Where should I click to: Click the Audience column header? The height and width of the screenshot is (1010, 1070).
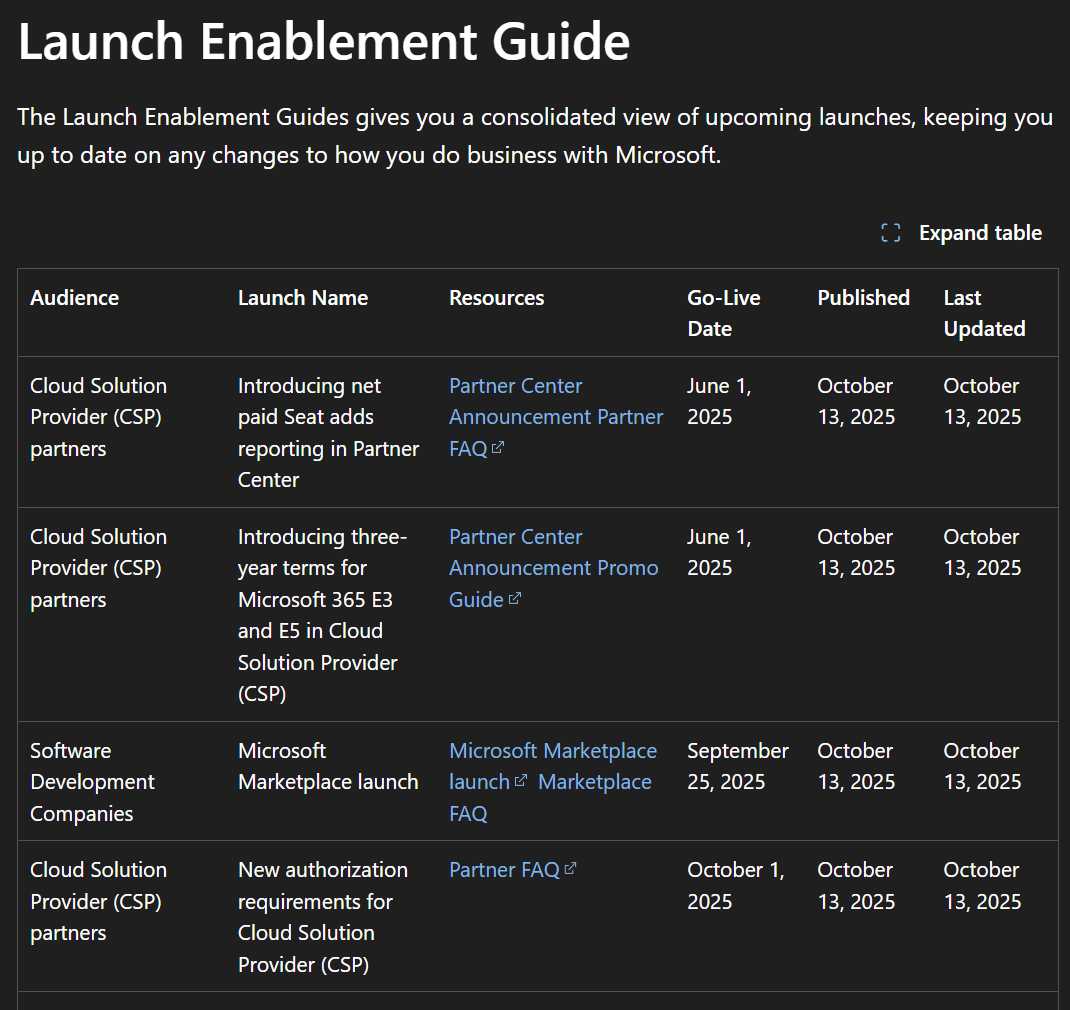point(74,298)
